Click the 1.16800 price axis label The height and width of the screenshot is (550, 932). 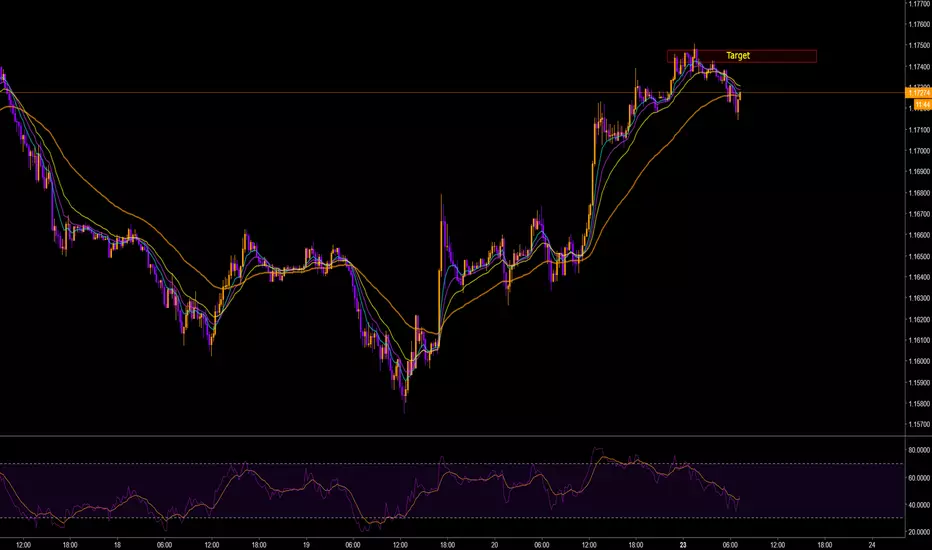[x=919, y=193]
